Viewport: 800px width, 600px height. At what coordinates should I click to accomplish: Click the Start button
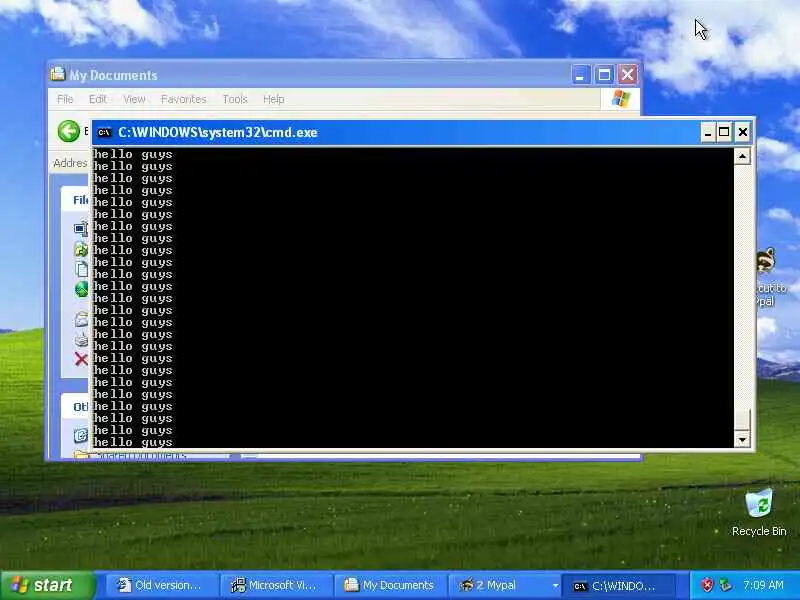[47, 585]
